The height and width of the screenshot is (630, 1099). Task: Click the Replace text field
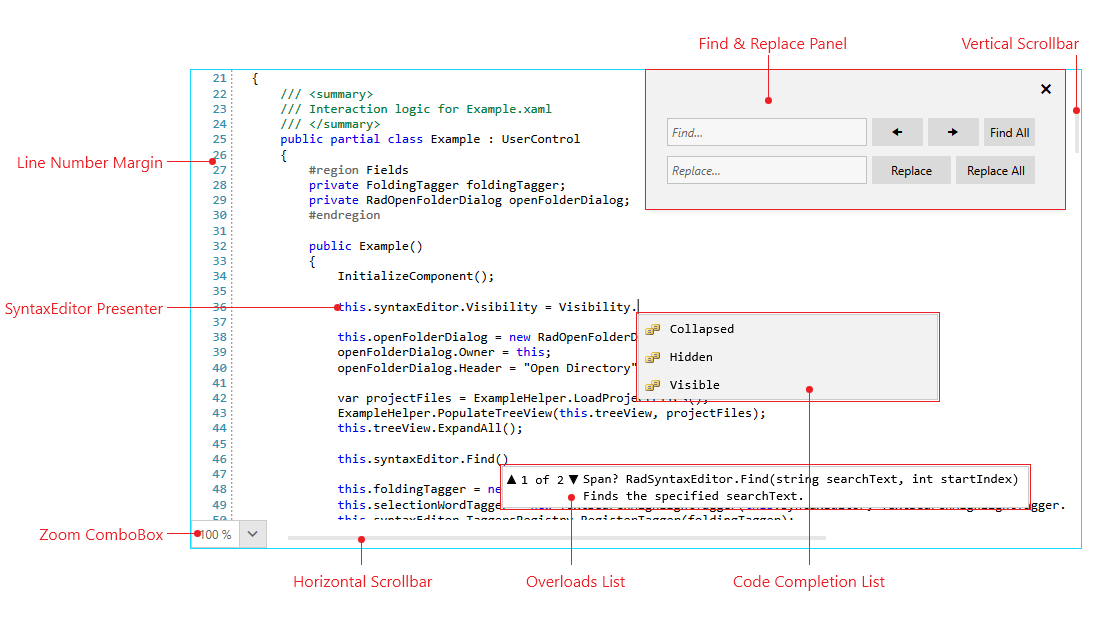point(766,169)
